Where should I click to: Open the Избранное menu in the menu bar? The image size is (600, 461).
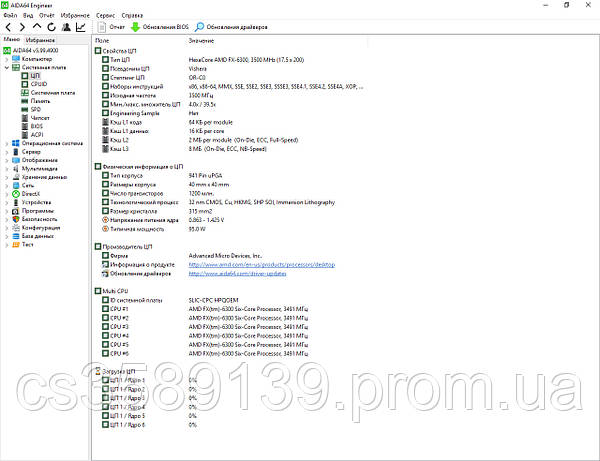[x=75, y=15]
